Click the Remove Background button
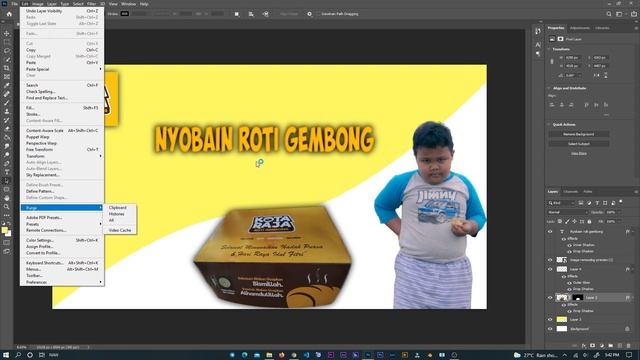This screenshot has height=360, width=640. (579, 134)
